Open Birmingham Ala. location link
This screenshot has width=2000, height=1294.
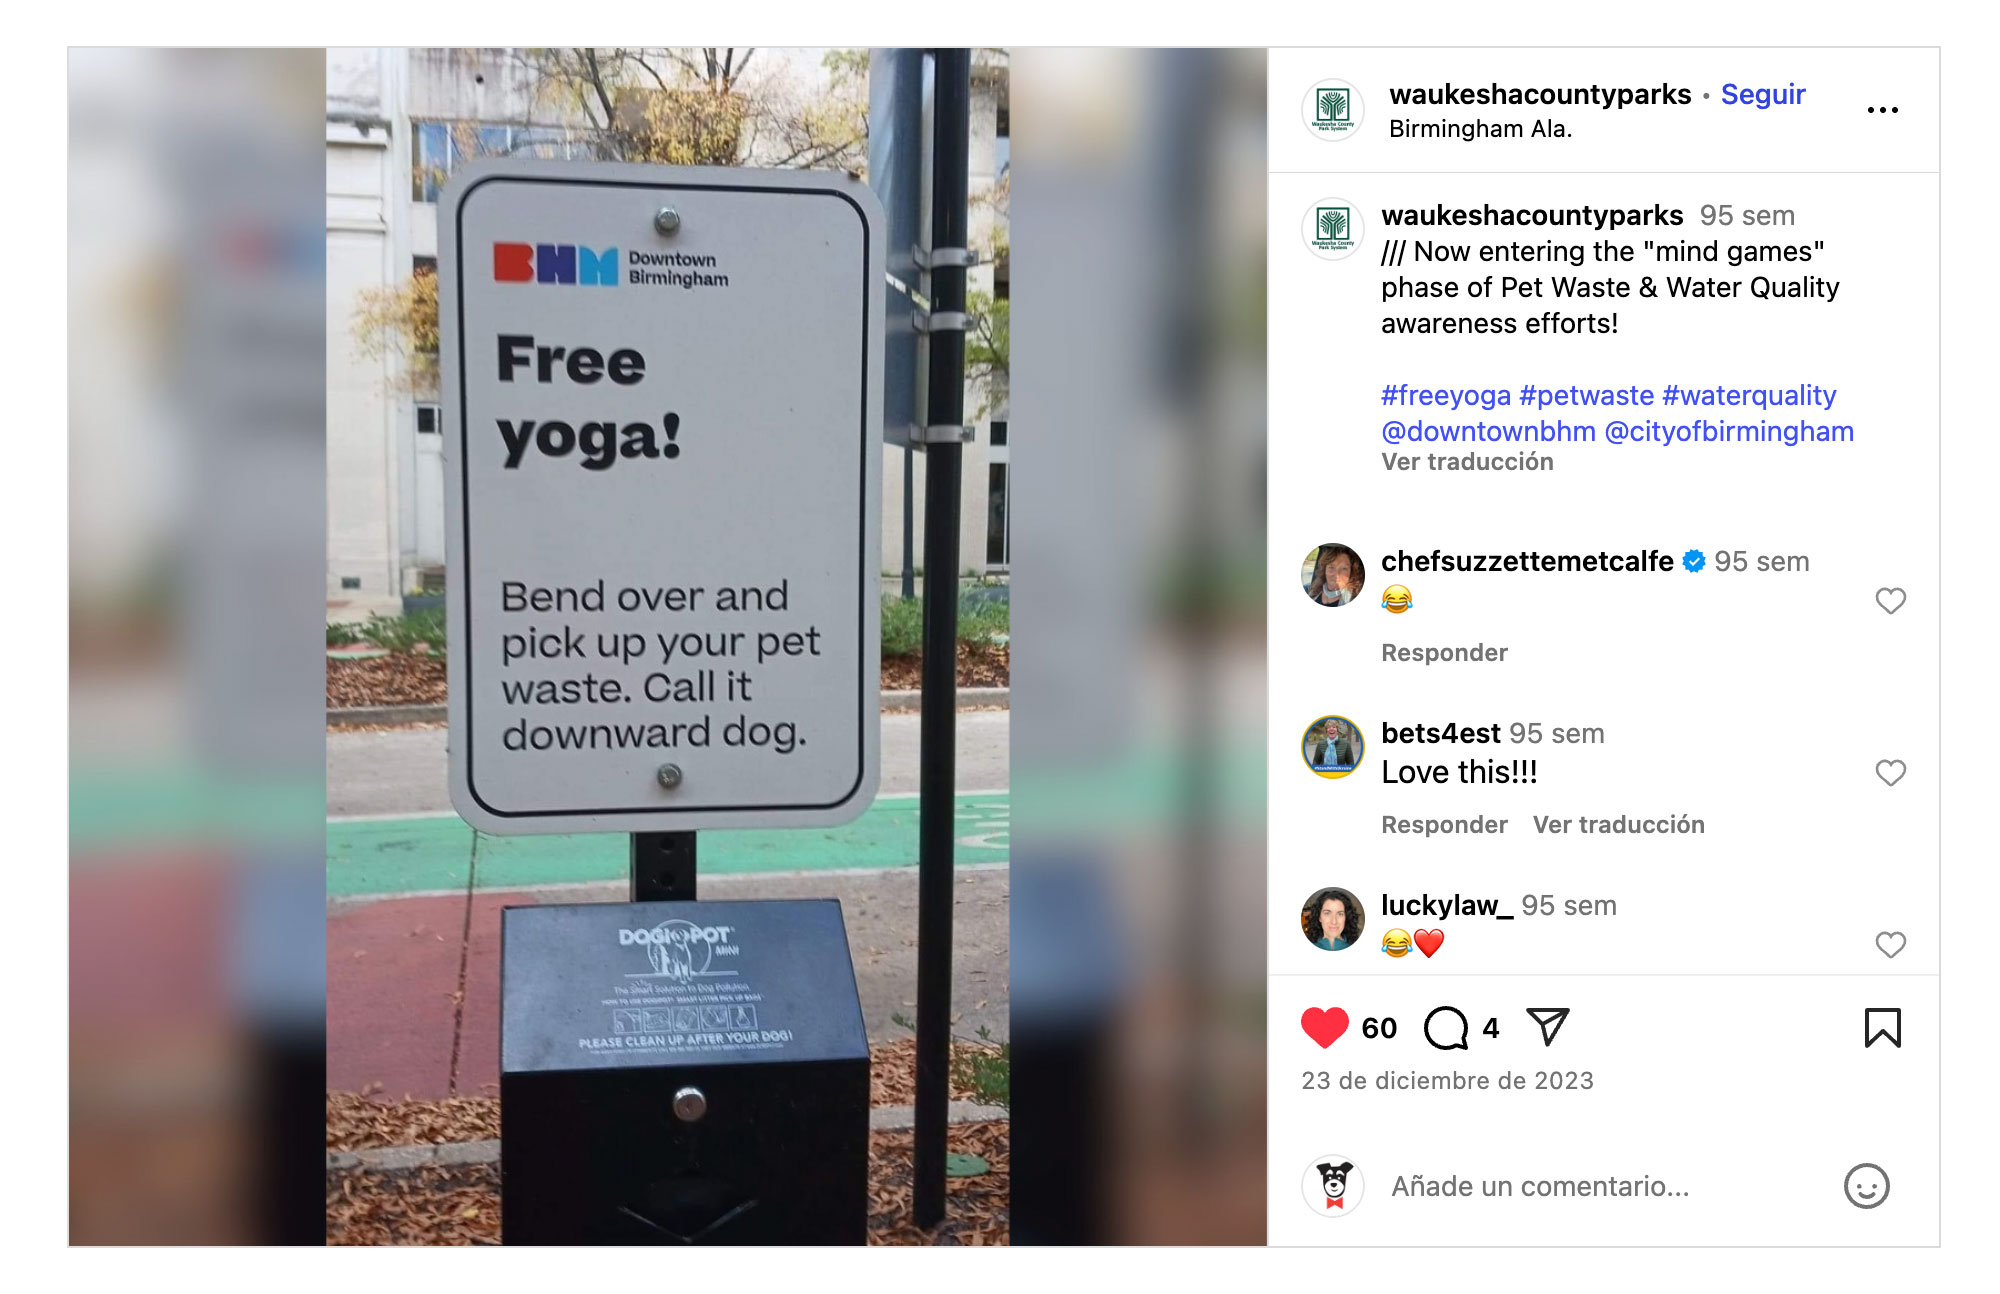[x=1480, y=129]
